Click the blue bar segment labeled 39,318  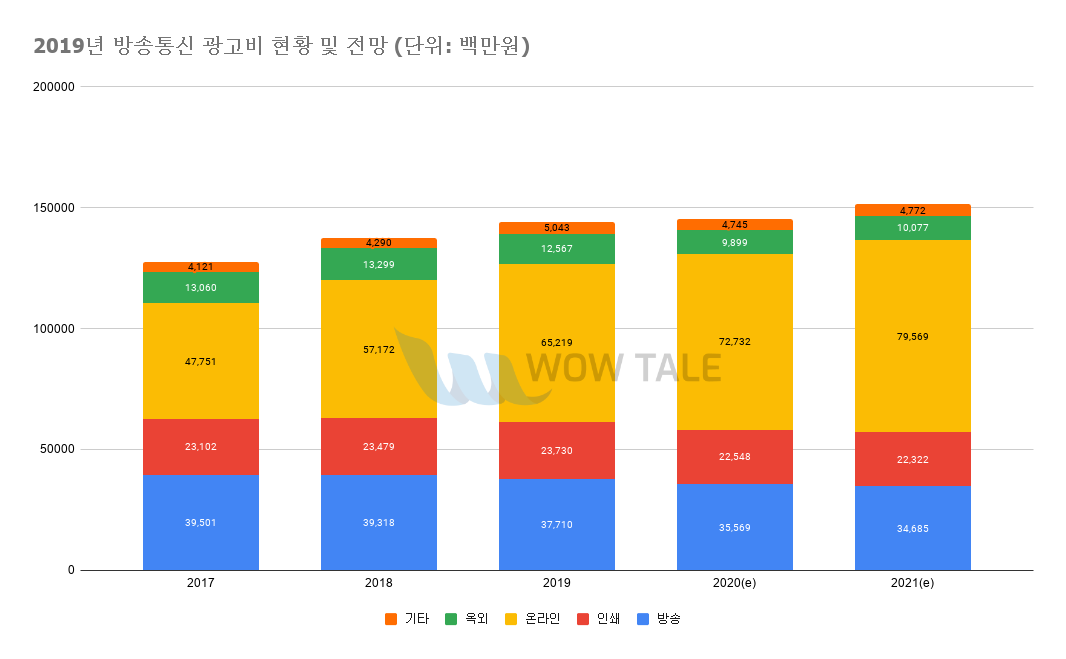click(x=379, y=522)
